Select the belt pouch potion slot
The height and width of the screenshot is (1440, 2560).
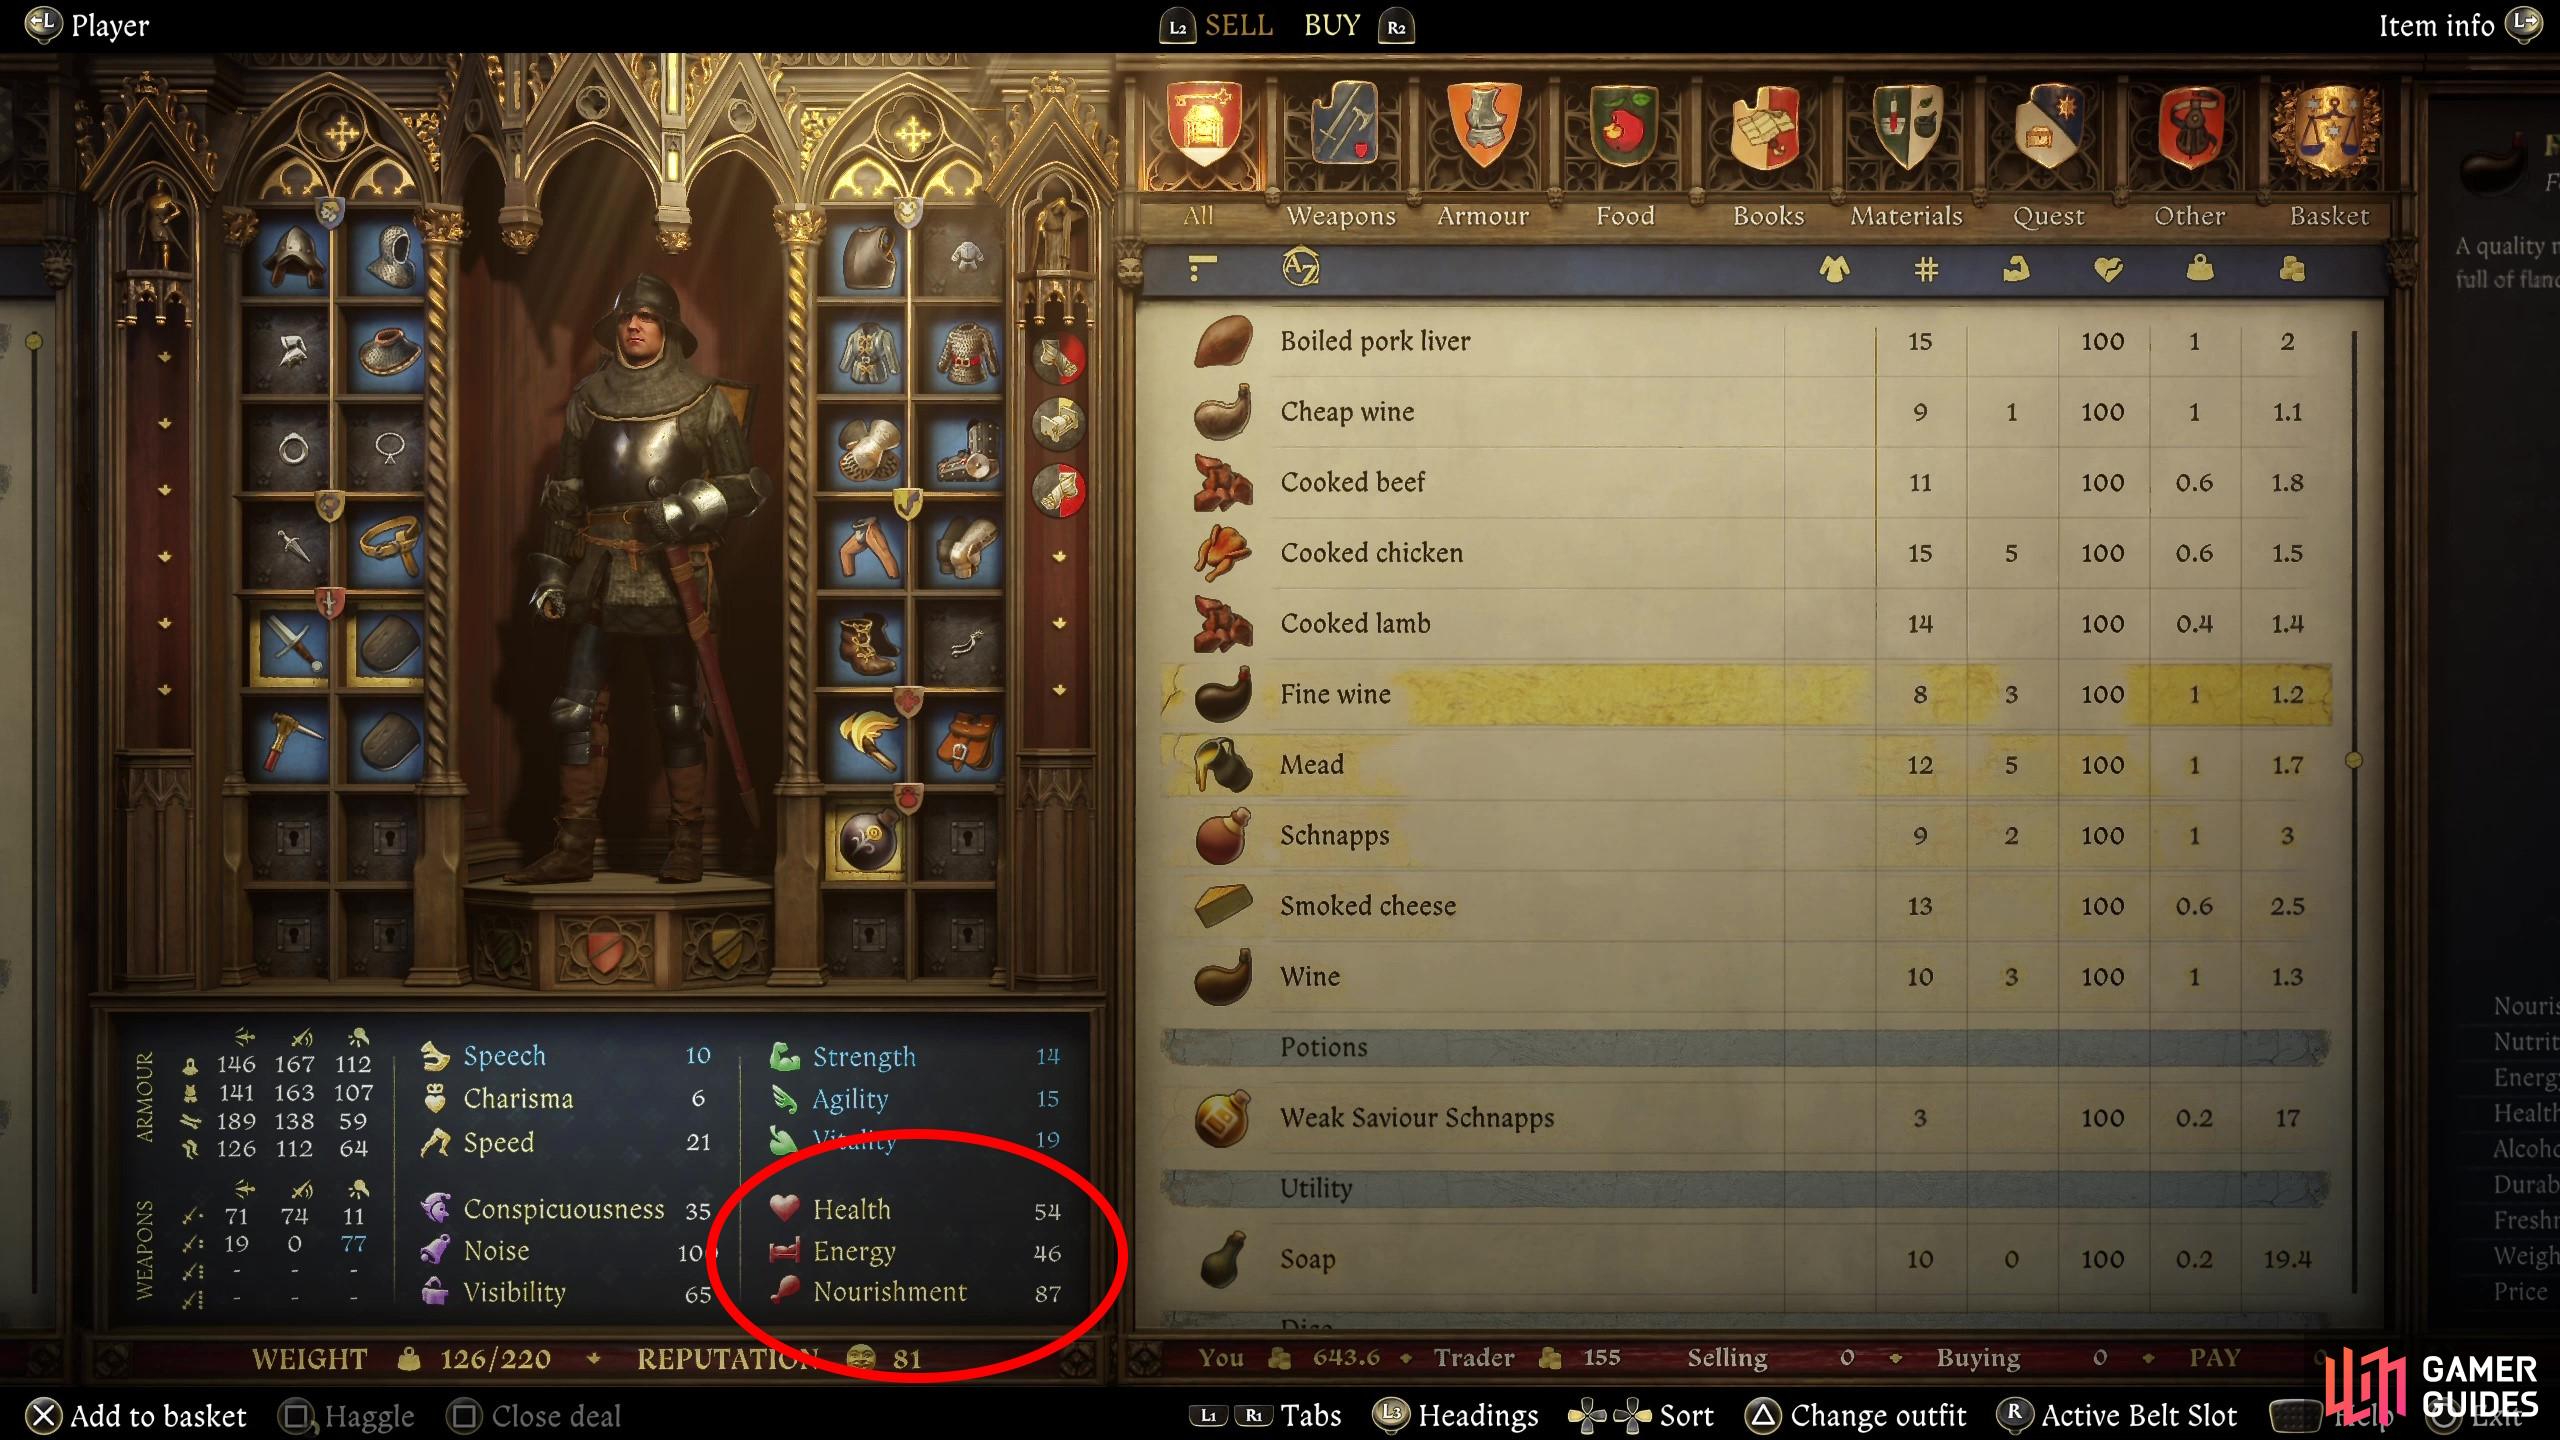(866, 839)
